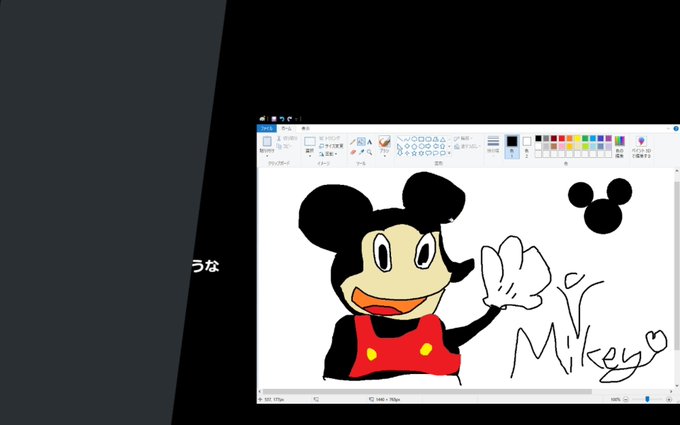This screenshot has width=680, height=425.
Task: Select the Curve shape
Action: (x=407, y=139)
